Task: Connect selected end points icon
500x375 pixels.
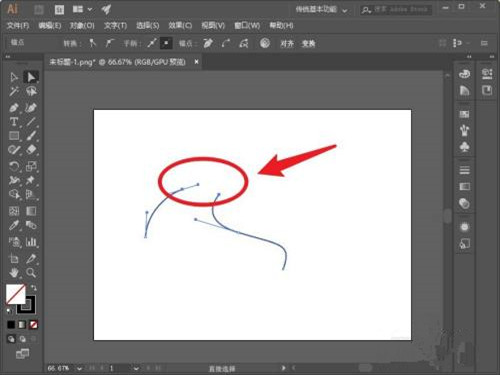Action: click(x=226, y=43)
